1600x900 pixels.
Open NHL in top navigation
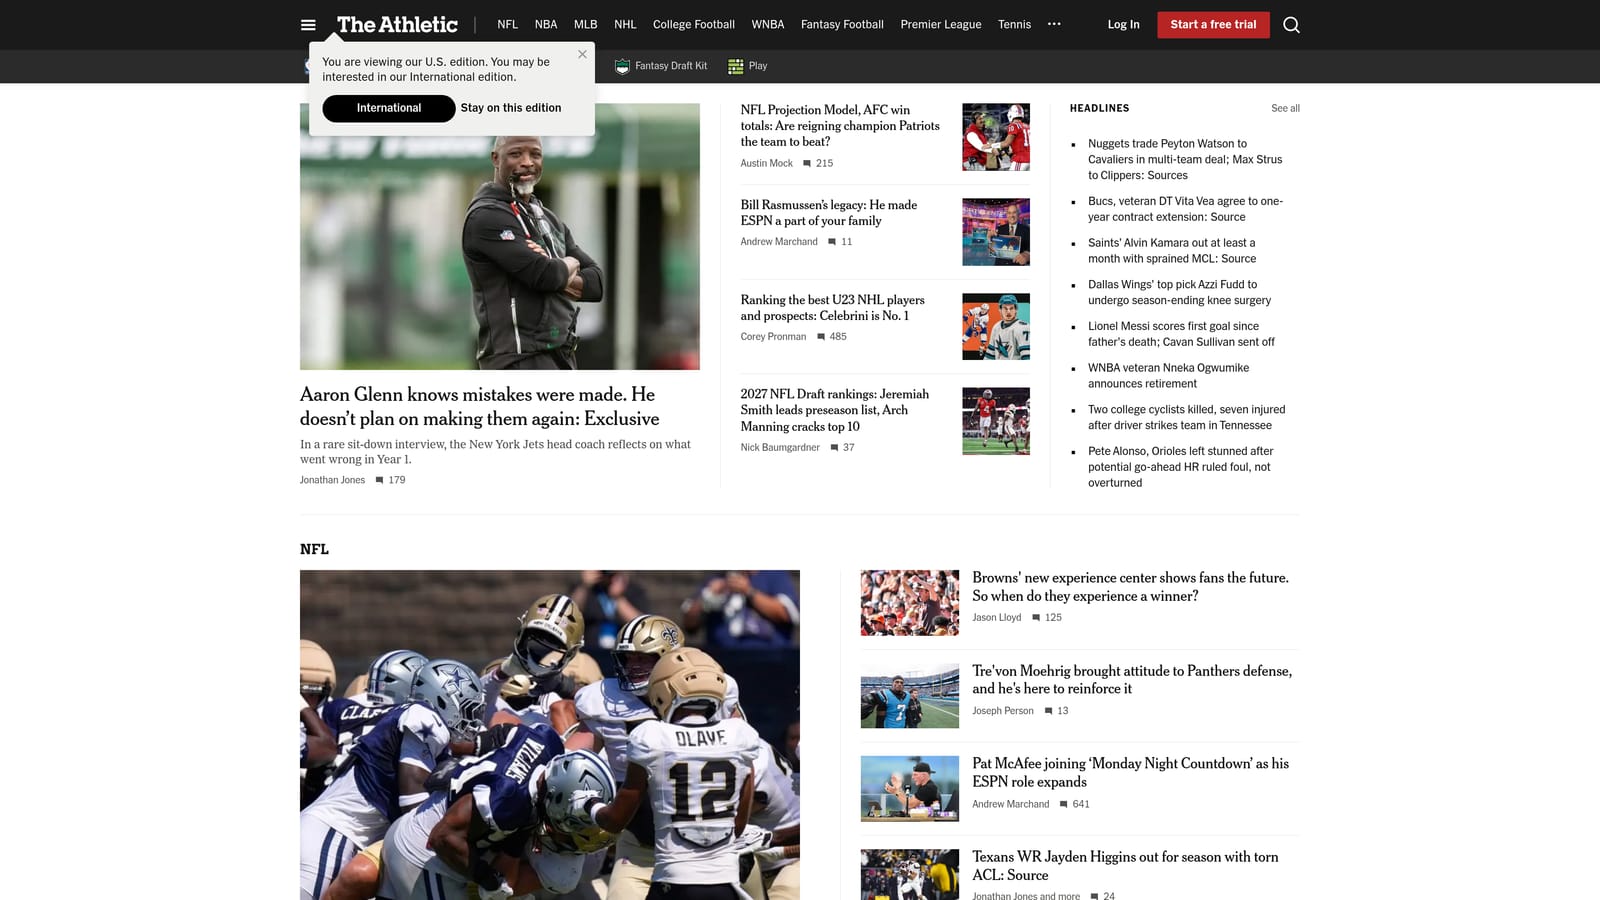pyautogui.click(x=625, y=24)
